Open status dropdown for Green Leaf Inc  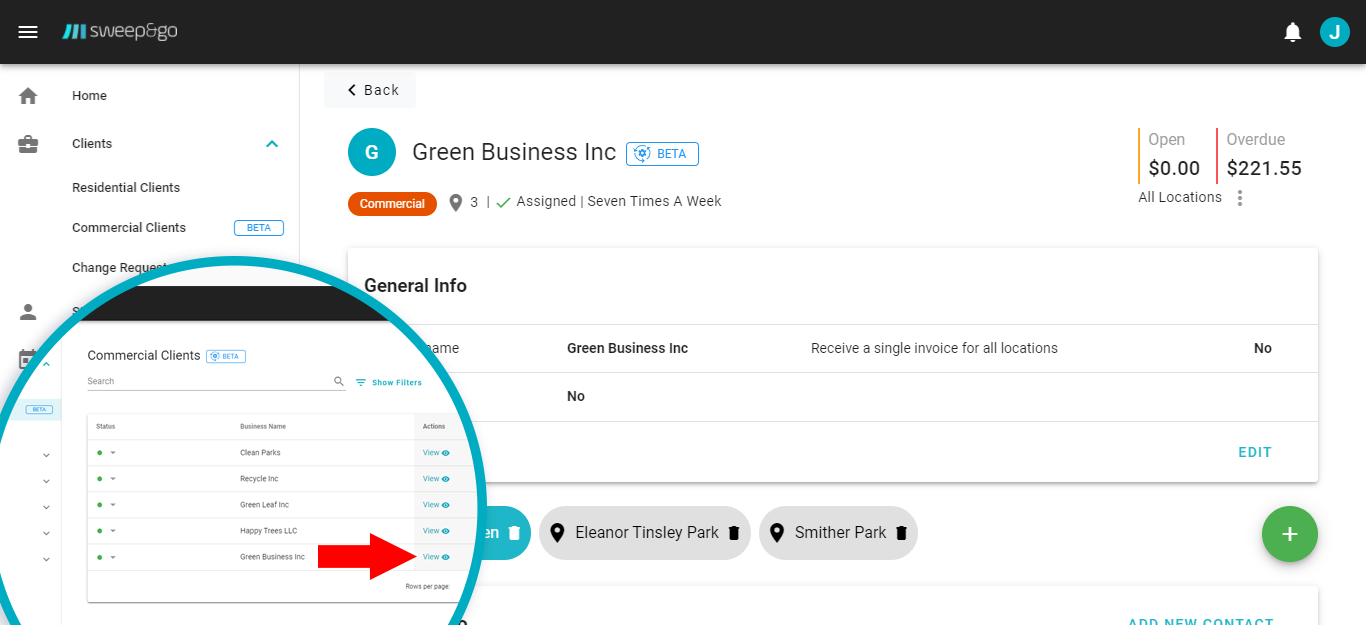[x=113, y=505]
